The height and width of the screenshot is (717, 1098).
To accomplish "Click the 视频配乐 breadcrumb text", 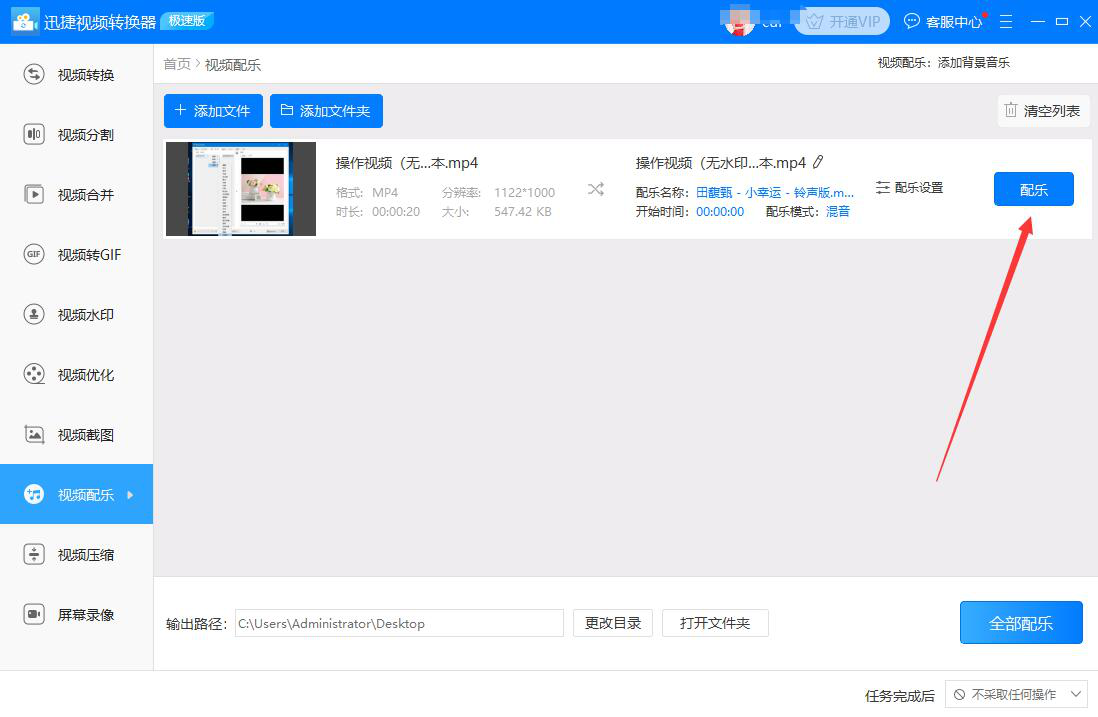I will [x=232, y=65].
